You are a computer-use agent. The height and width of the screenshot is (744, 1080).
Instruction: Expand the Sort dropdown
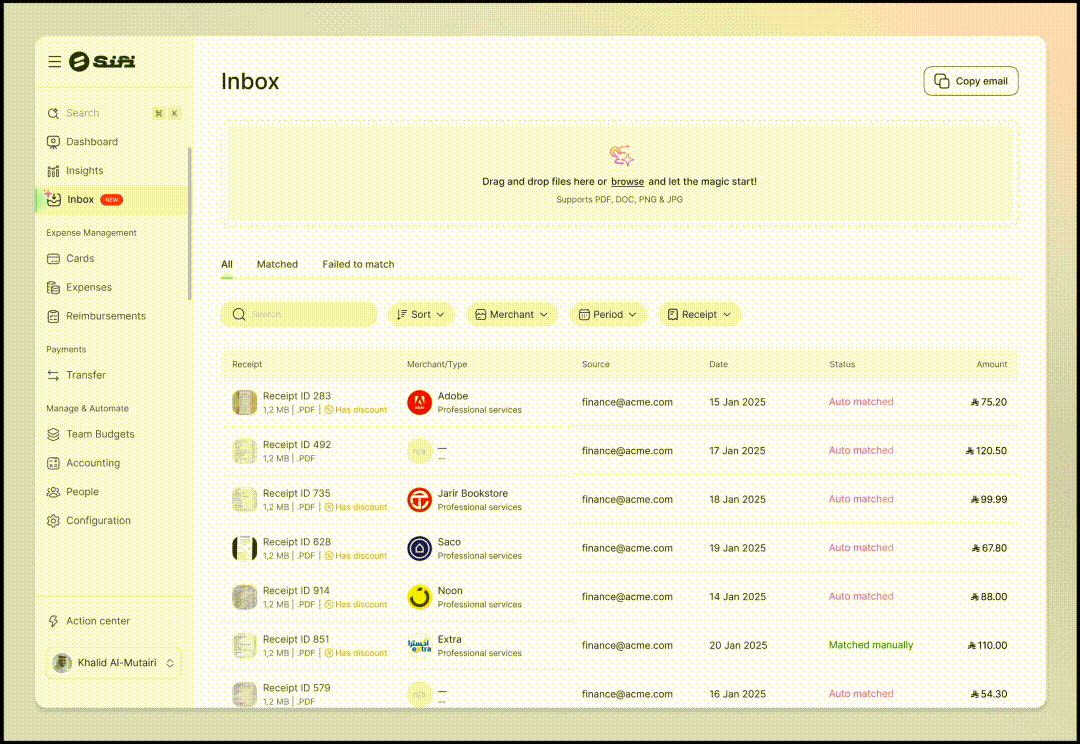click(421, 314)
